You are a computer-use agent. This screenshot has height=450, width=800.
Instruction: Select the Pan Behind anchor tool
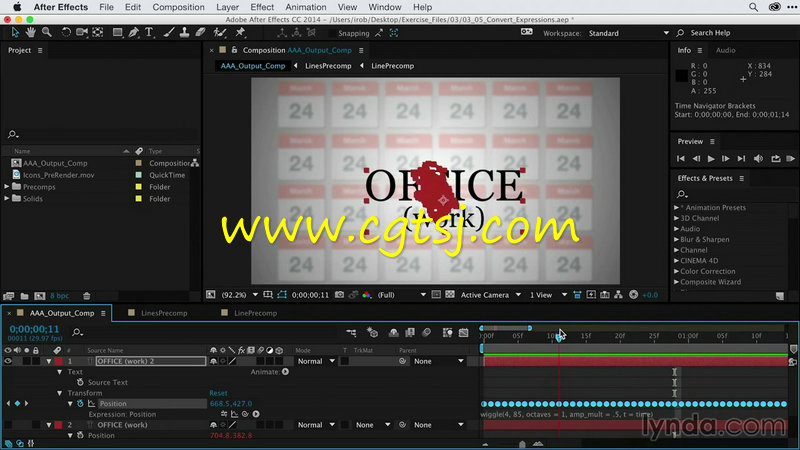point(97,33)
